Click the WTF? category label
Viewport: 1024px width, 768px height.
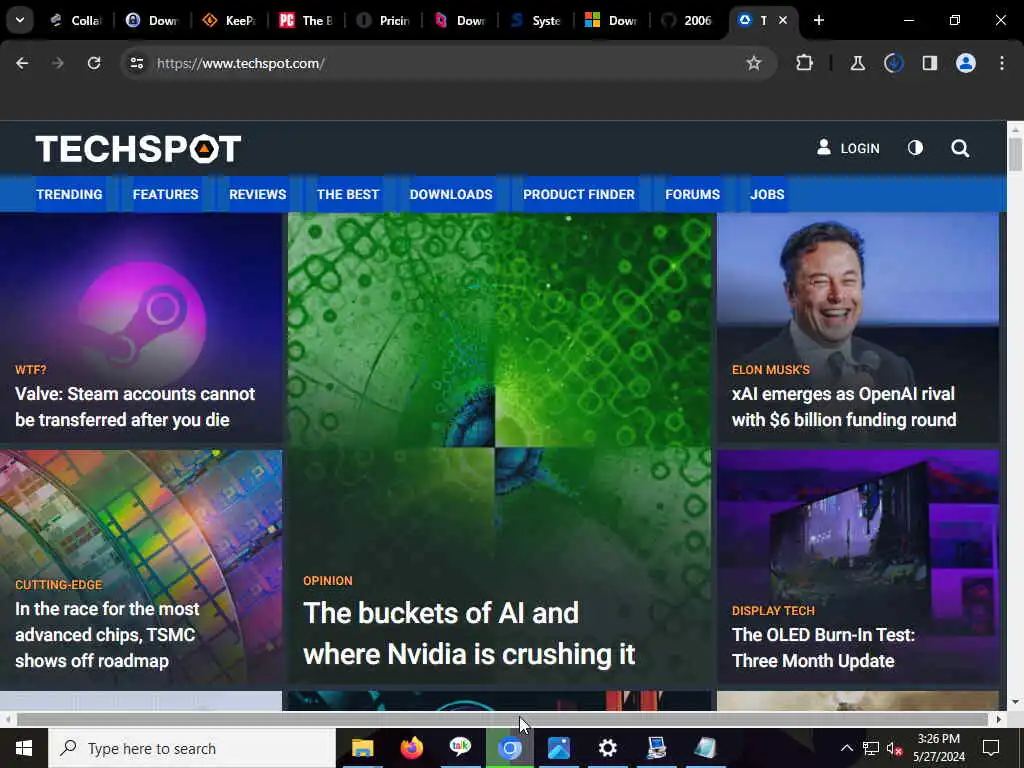(31, 370)
